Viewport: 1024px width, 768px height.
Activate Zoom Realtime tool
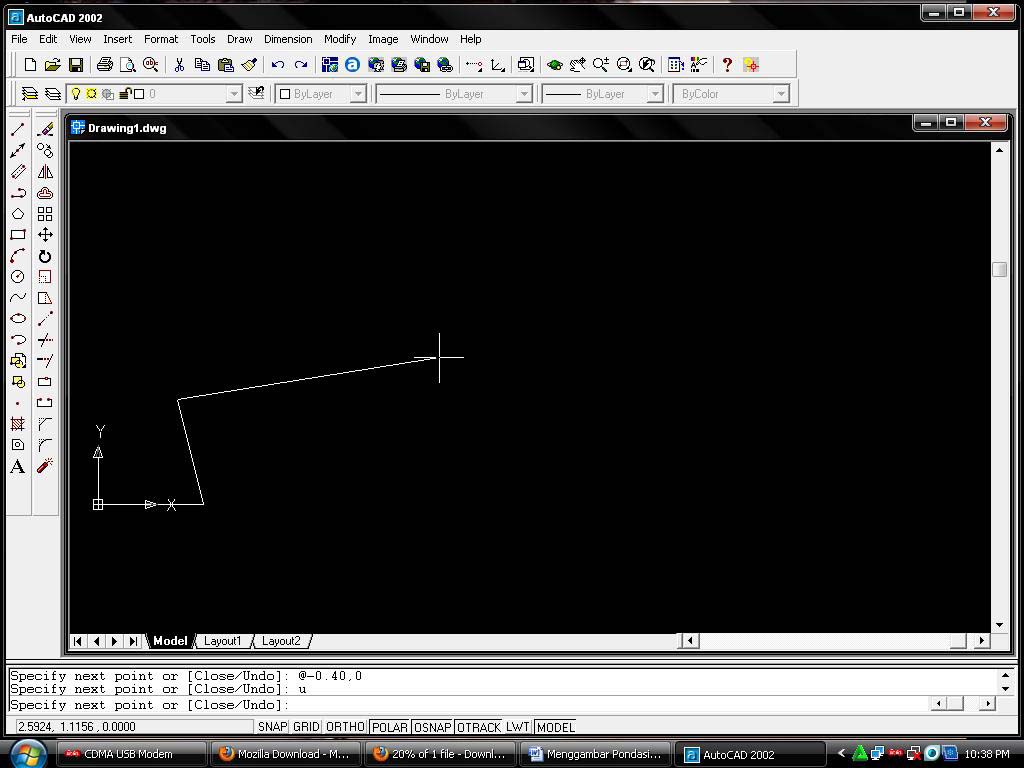601,65
